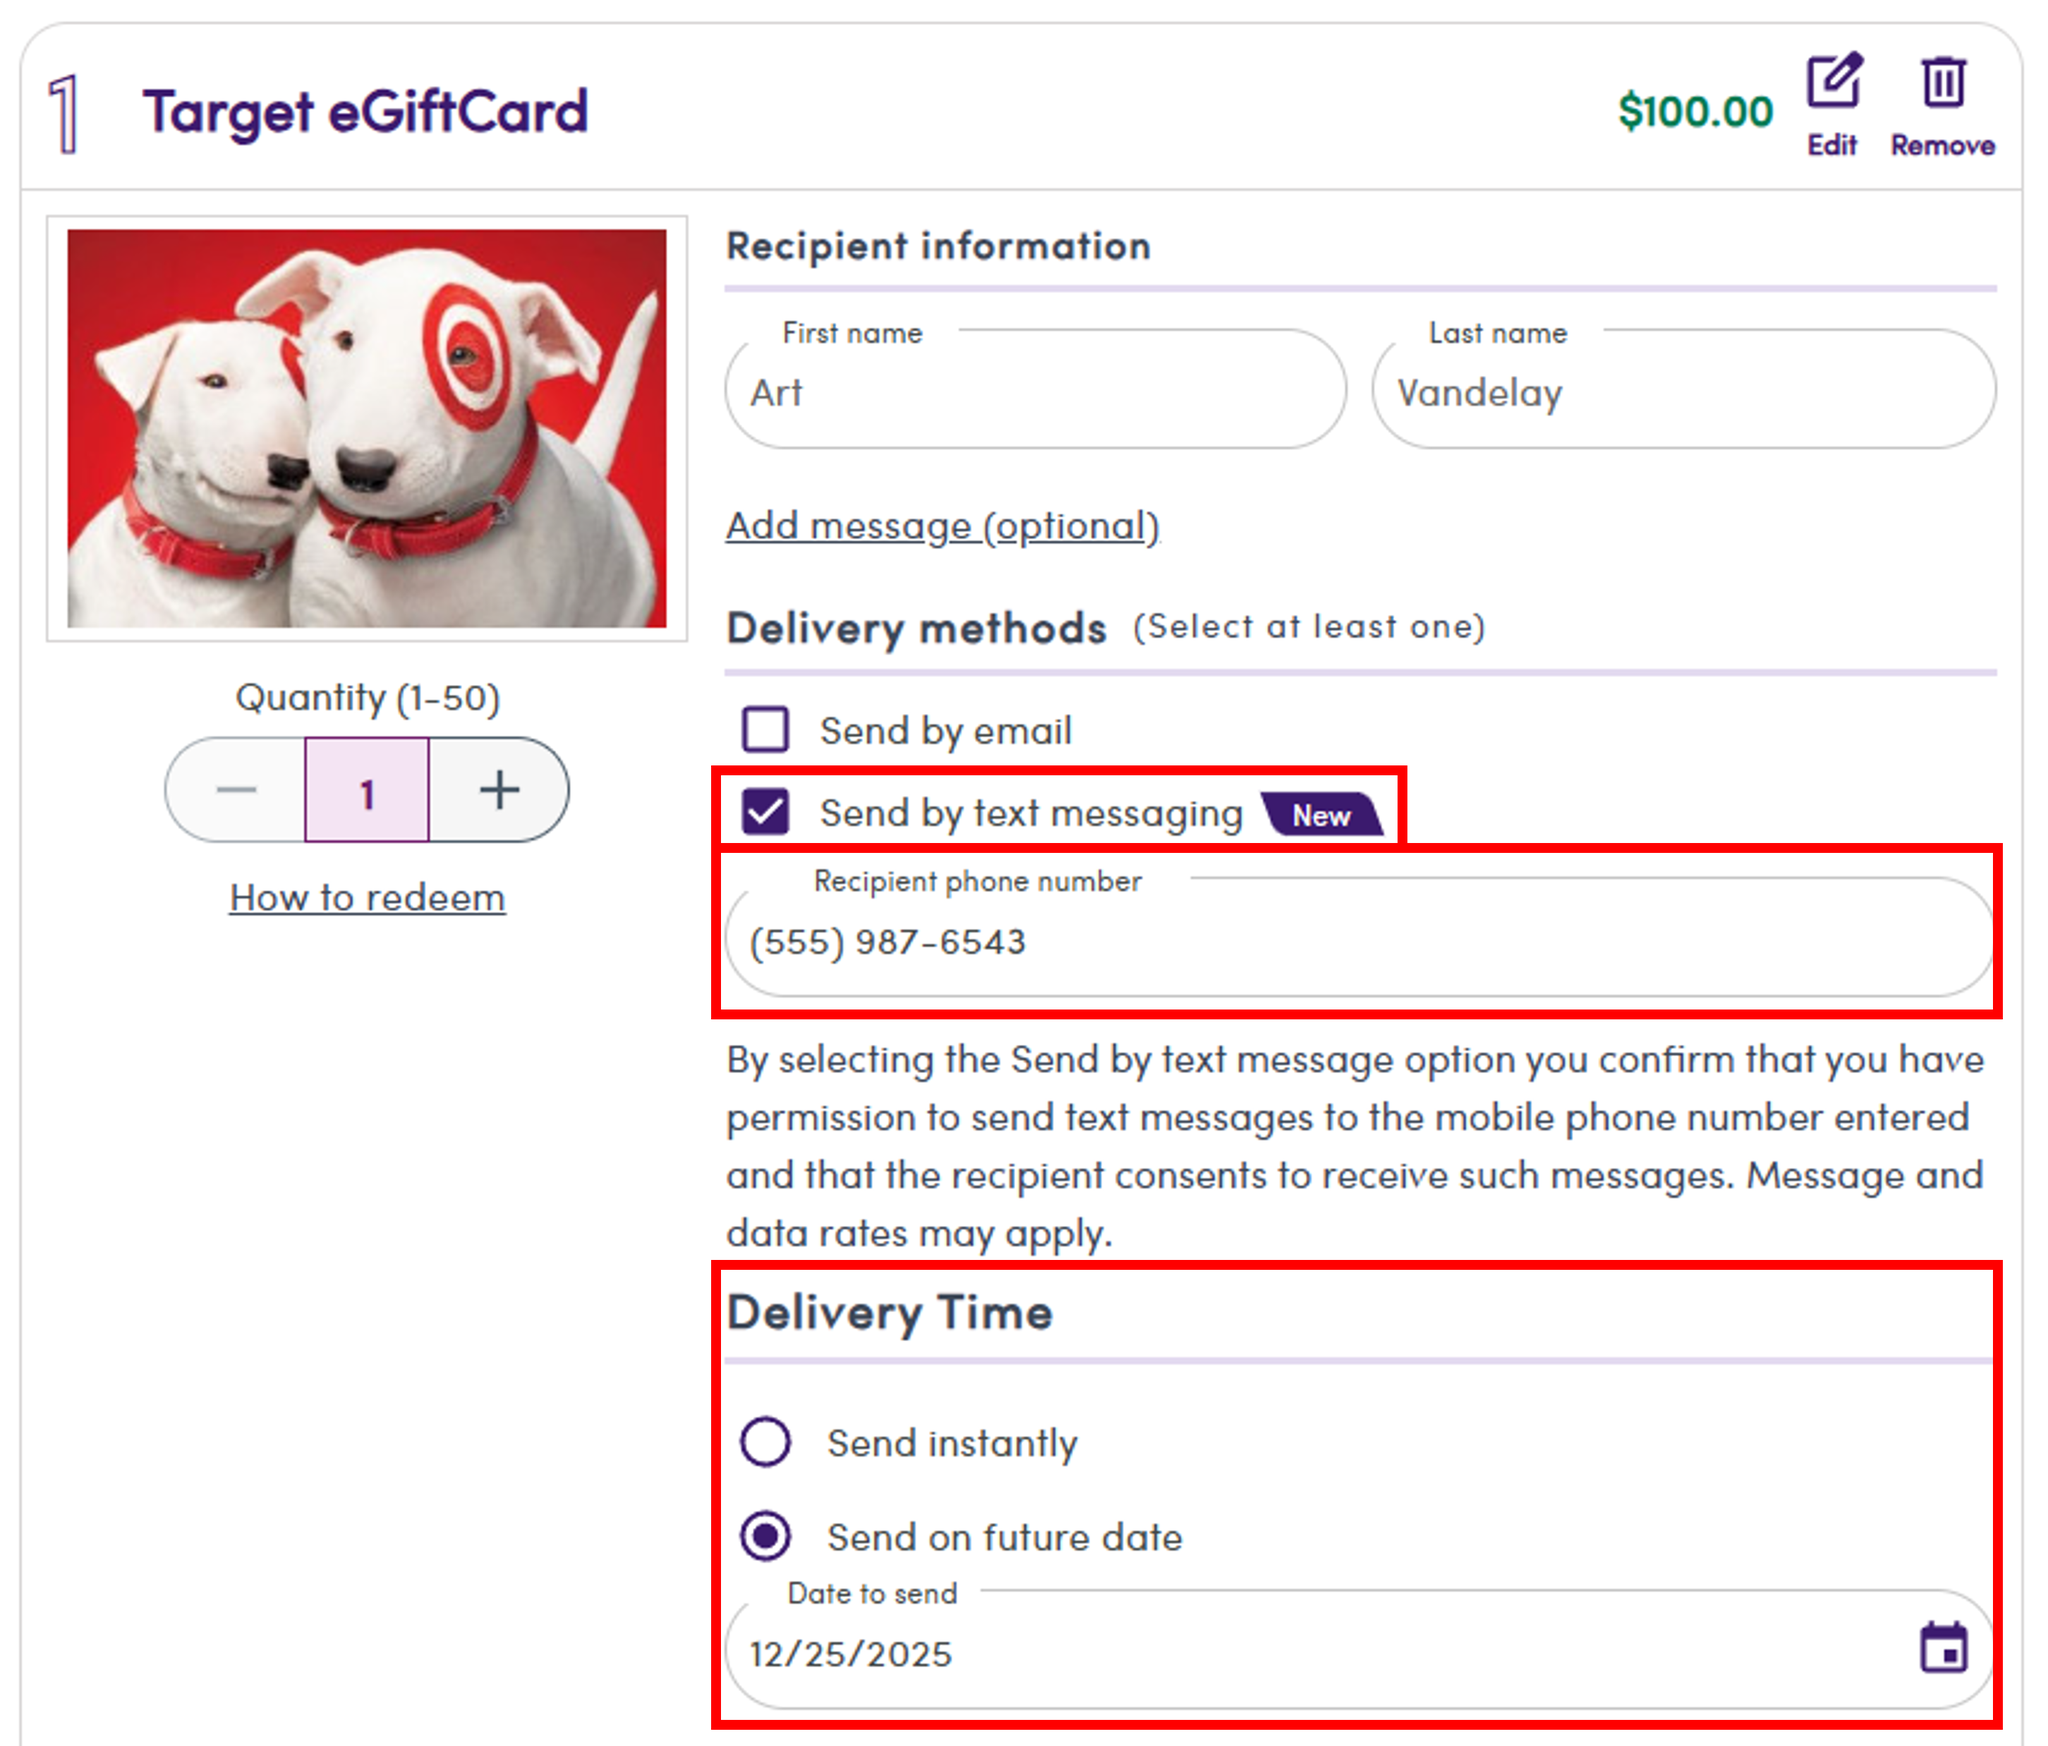The width and height of the screenshot is (2048, 1746).
Task: Increase quantity with the plus button
Action: point(498,789)
